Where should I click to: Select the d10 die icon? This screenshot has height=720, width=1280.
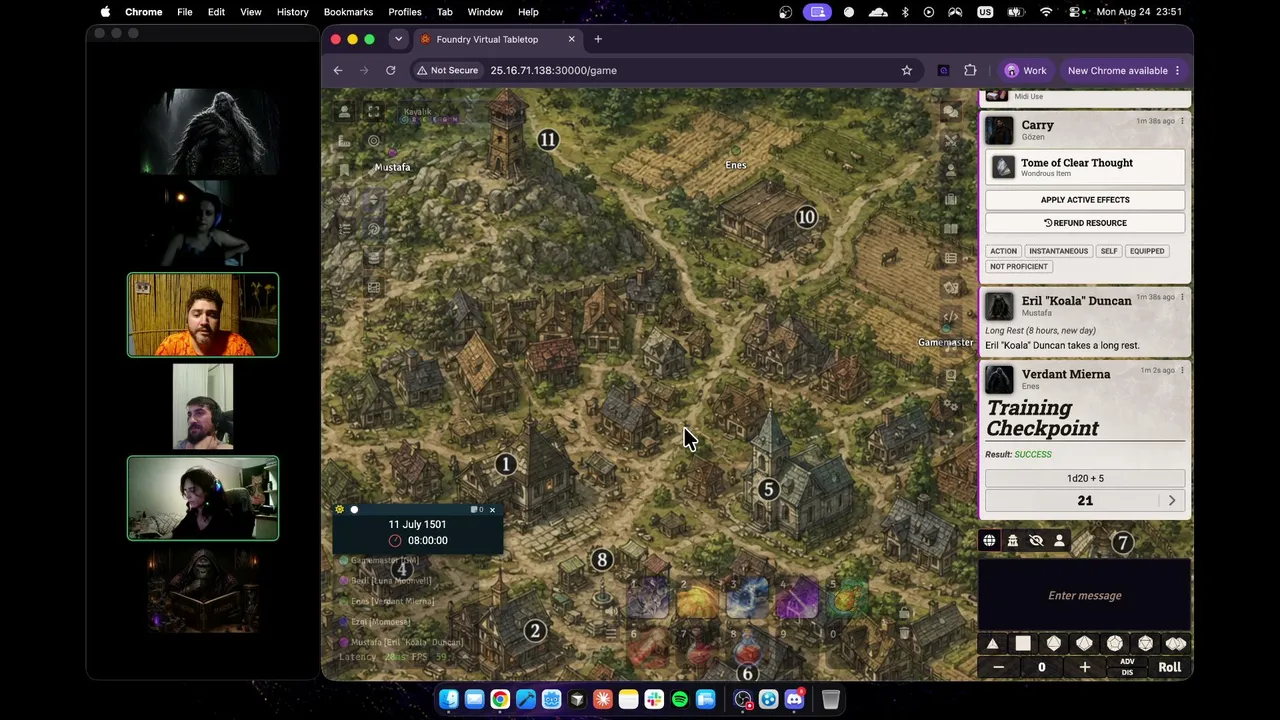(1084, 644)
